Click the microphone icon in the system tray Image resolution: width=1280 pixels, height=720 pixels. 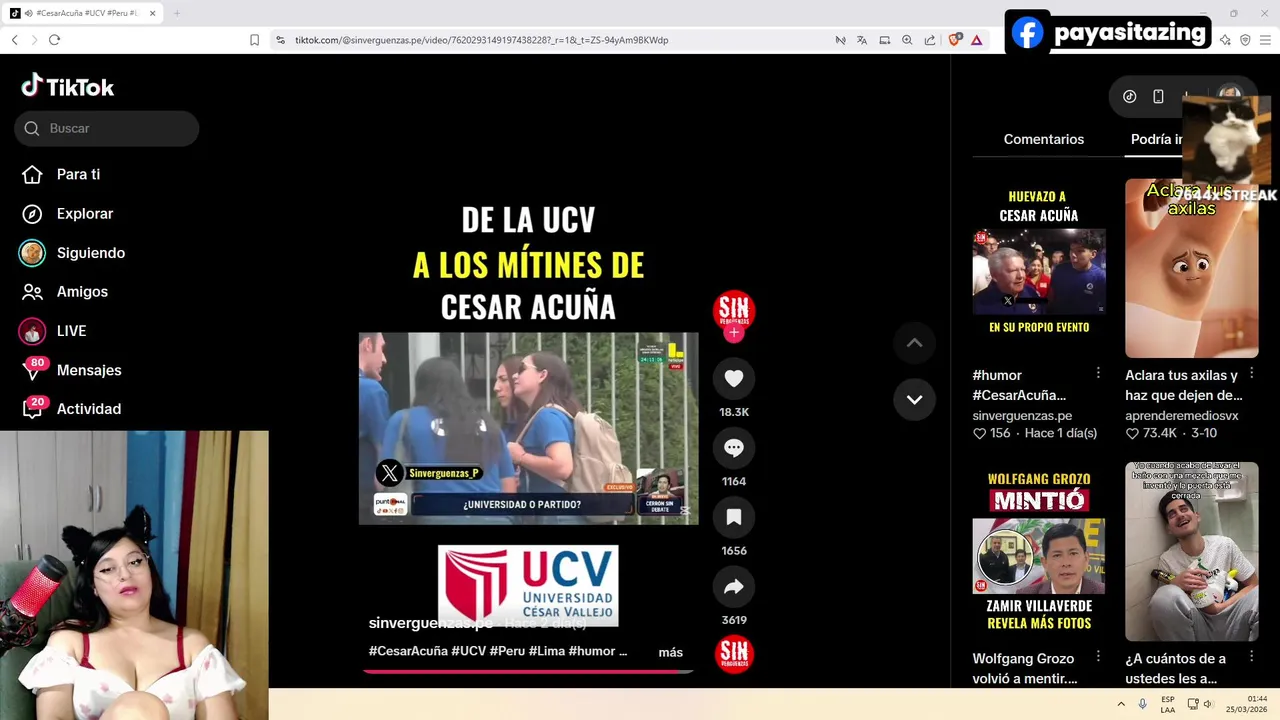tap(1142, 704)
